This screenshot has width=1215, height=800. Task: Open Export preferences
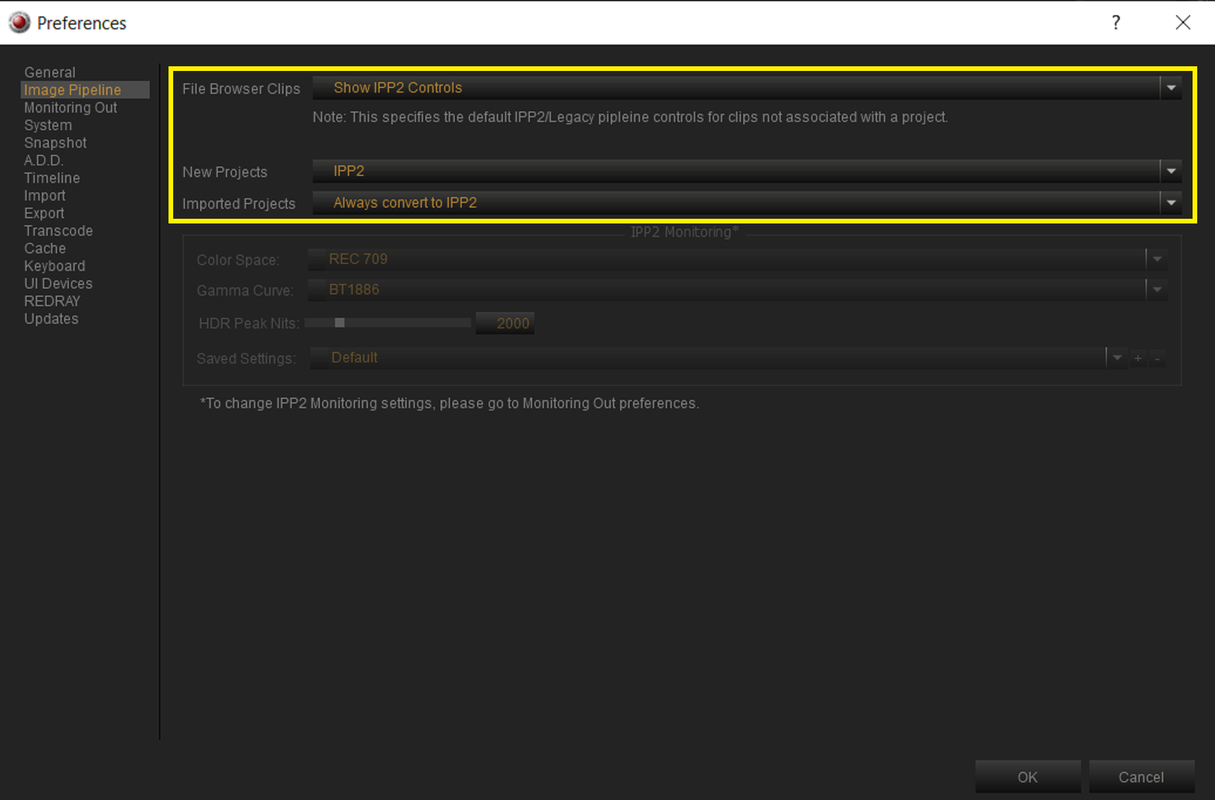pos(44,213)
